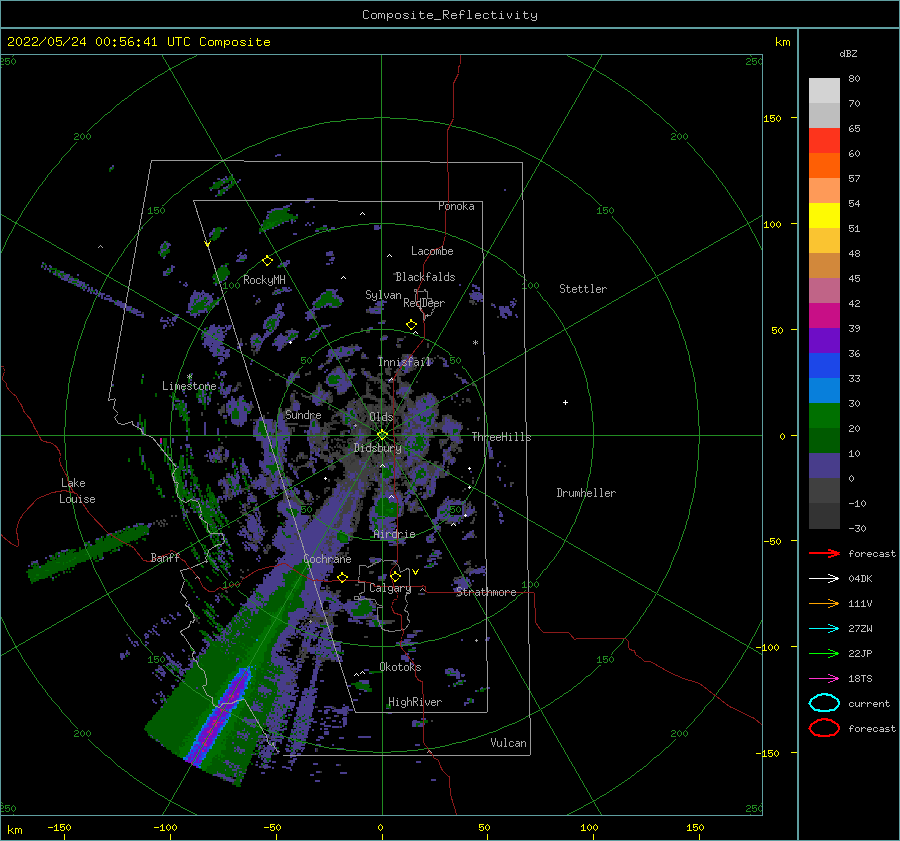The height and width of the screenshot is (841, 900).
Task: Click the Blackfalds label
Action: pyautogui.click(x=425, y=277)
